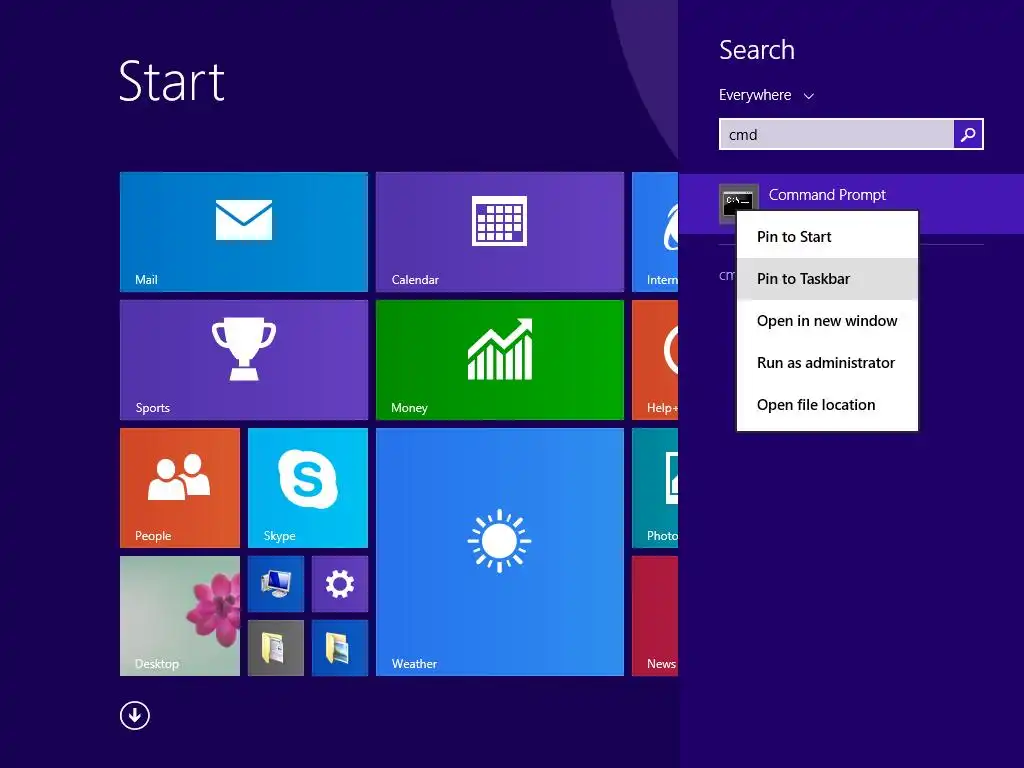The width and height of the screenshot is (1024, 768).
Task: Expand the Everywhere search scope dropdown
Action: point(766,95)
